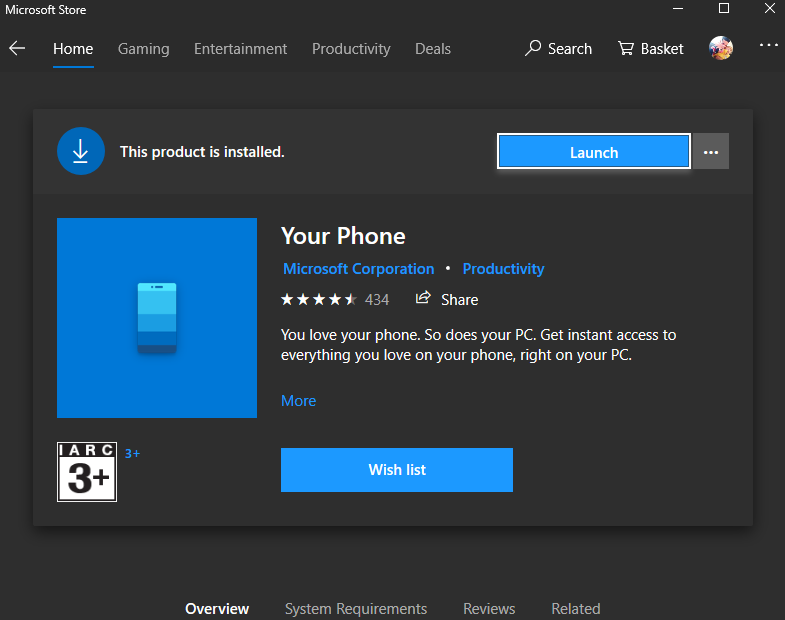Click 'This product is installed.' message
Image resolution: width=785 pixels, height=620 pixels.
click(x=202, y=152)
